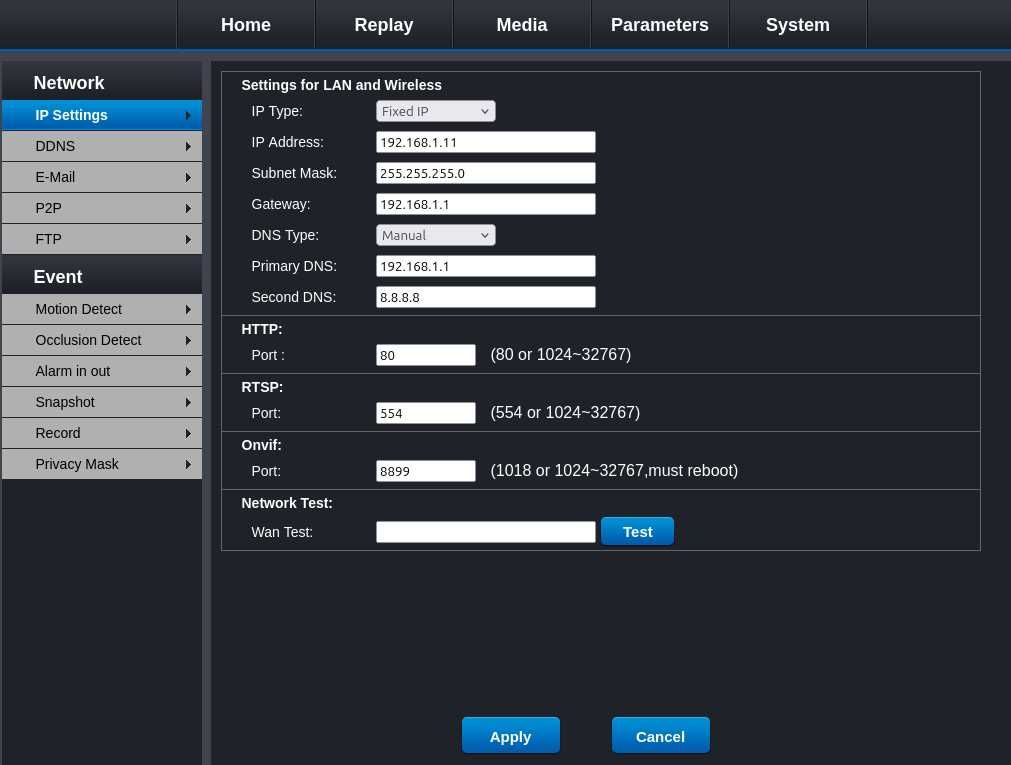
Task: Click the 'RTSP:' section label
Action: point(262,387)
